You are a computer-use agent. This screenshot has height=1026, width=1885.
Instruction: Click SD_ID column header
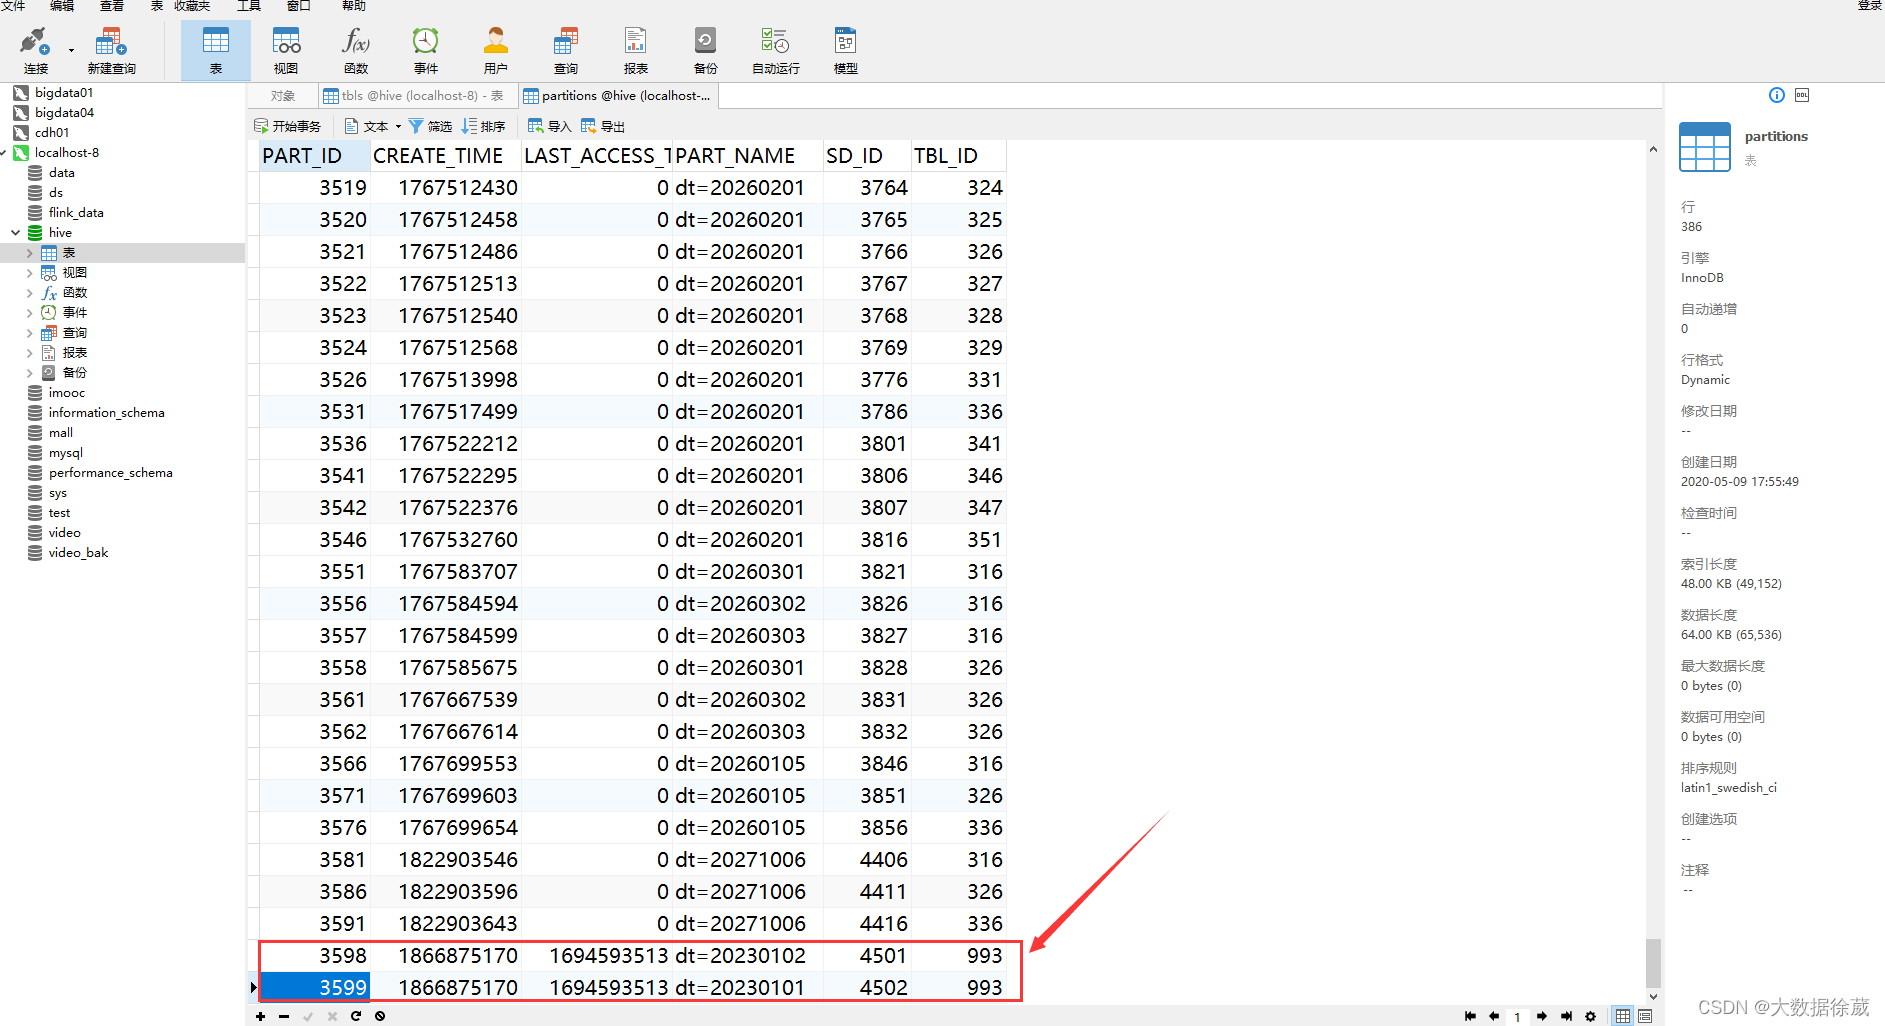click(x=866, y=156)
